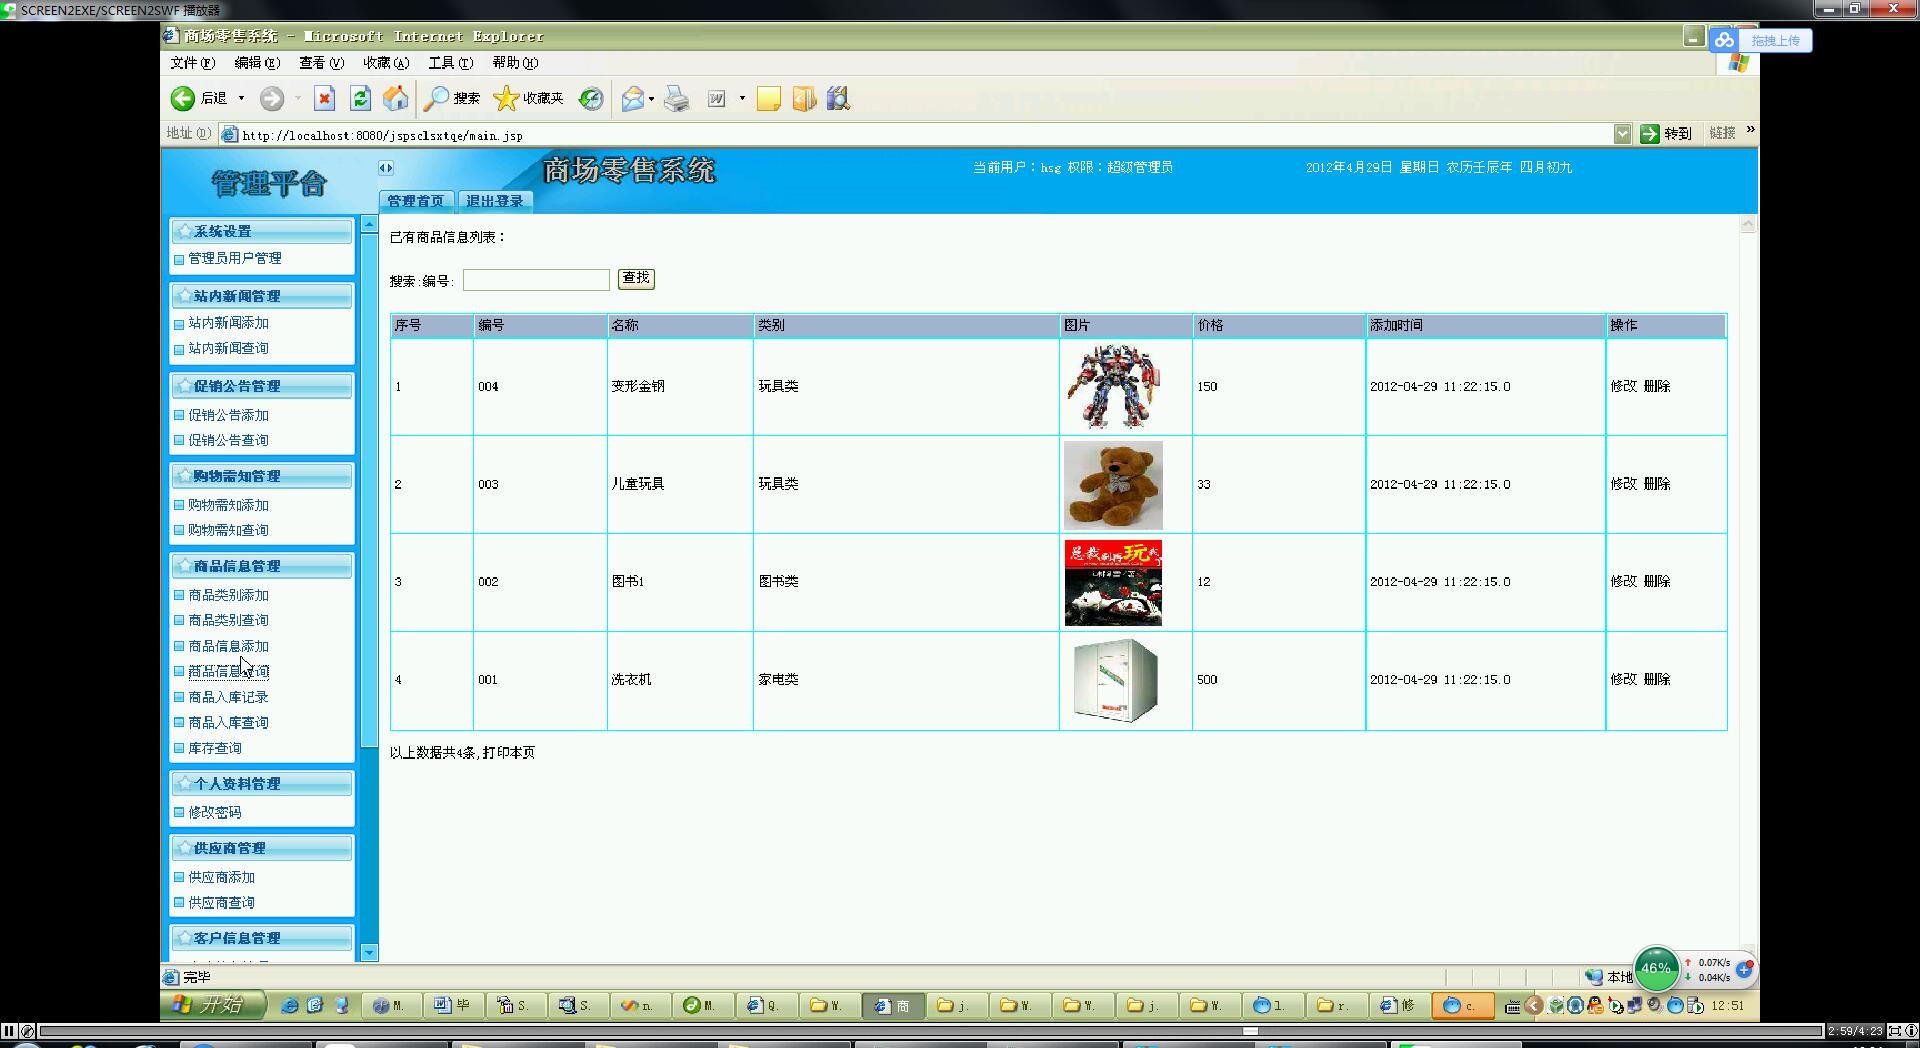Click the Refresh page icon

click(360, 98)
